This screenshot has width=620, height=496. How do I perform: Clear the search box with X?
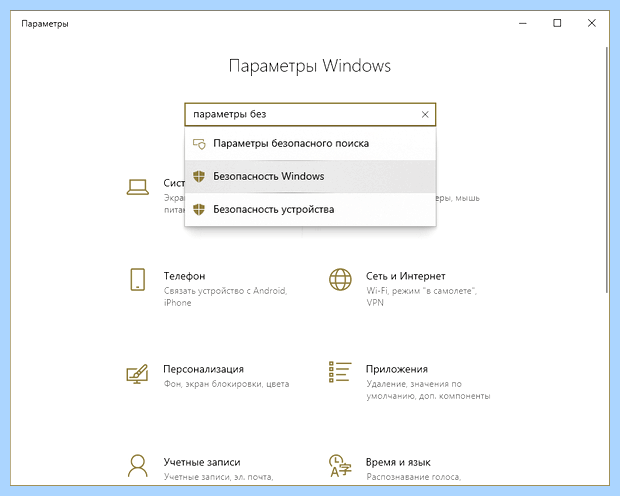tap(425, 115)
